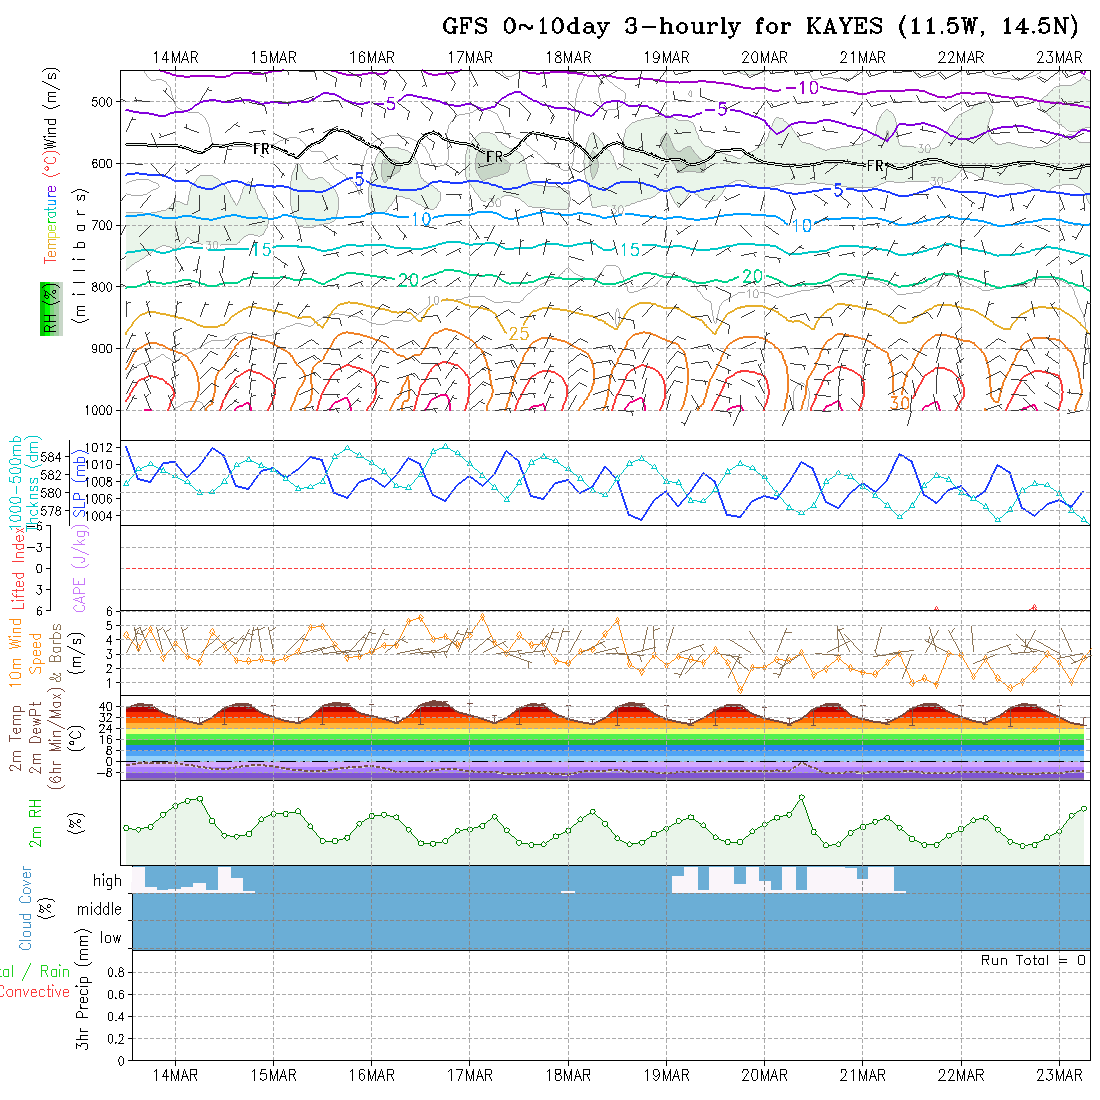Click the 21MAR label on bottom axis
1100x1100 pixels.
tap(863, 1075)
